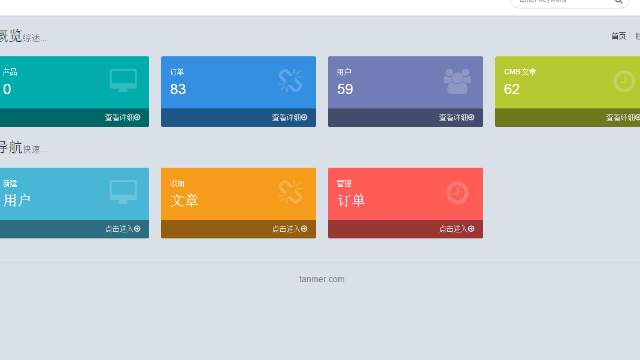640x360 pixels.
Task: Click the search magnifier icon in the keyword box
Action: click(619, 2)
